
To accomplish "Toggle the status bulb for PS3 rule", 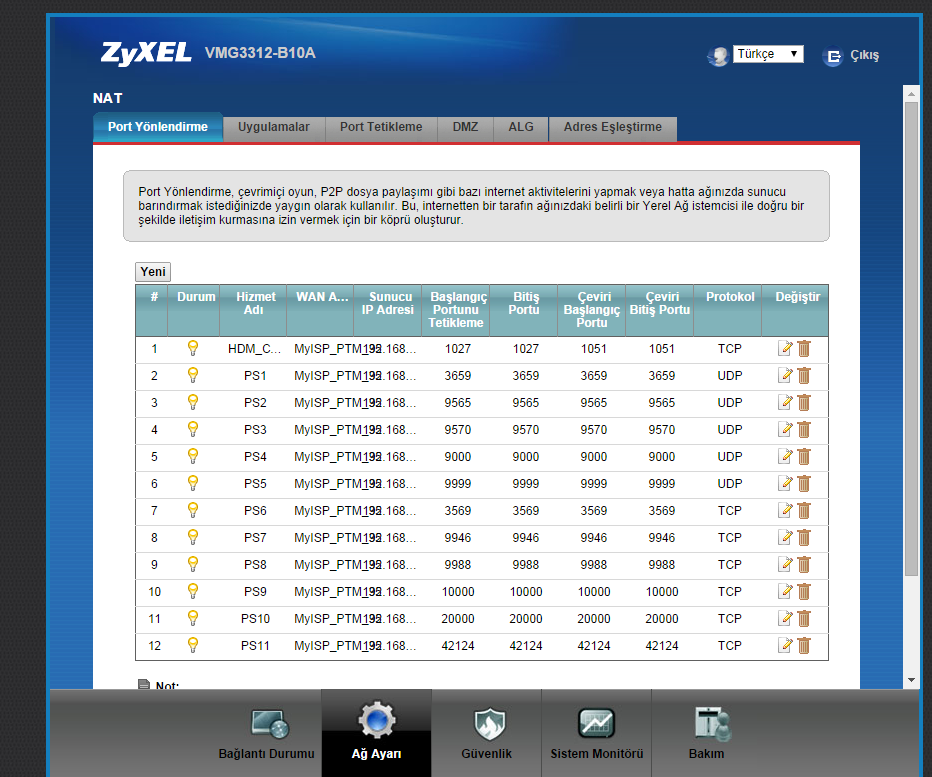I will coord(193,430).
